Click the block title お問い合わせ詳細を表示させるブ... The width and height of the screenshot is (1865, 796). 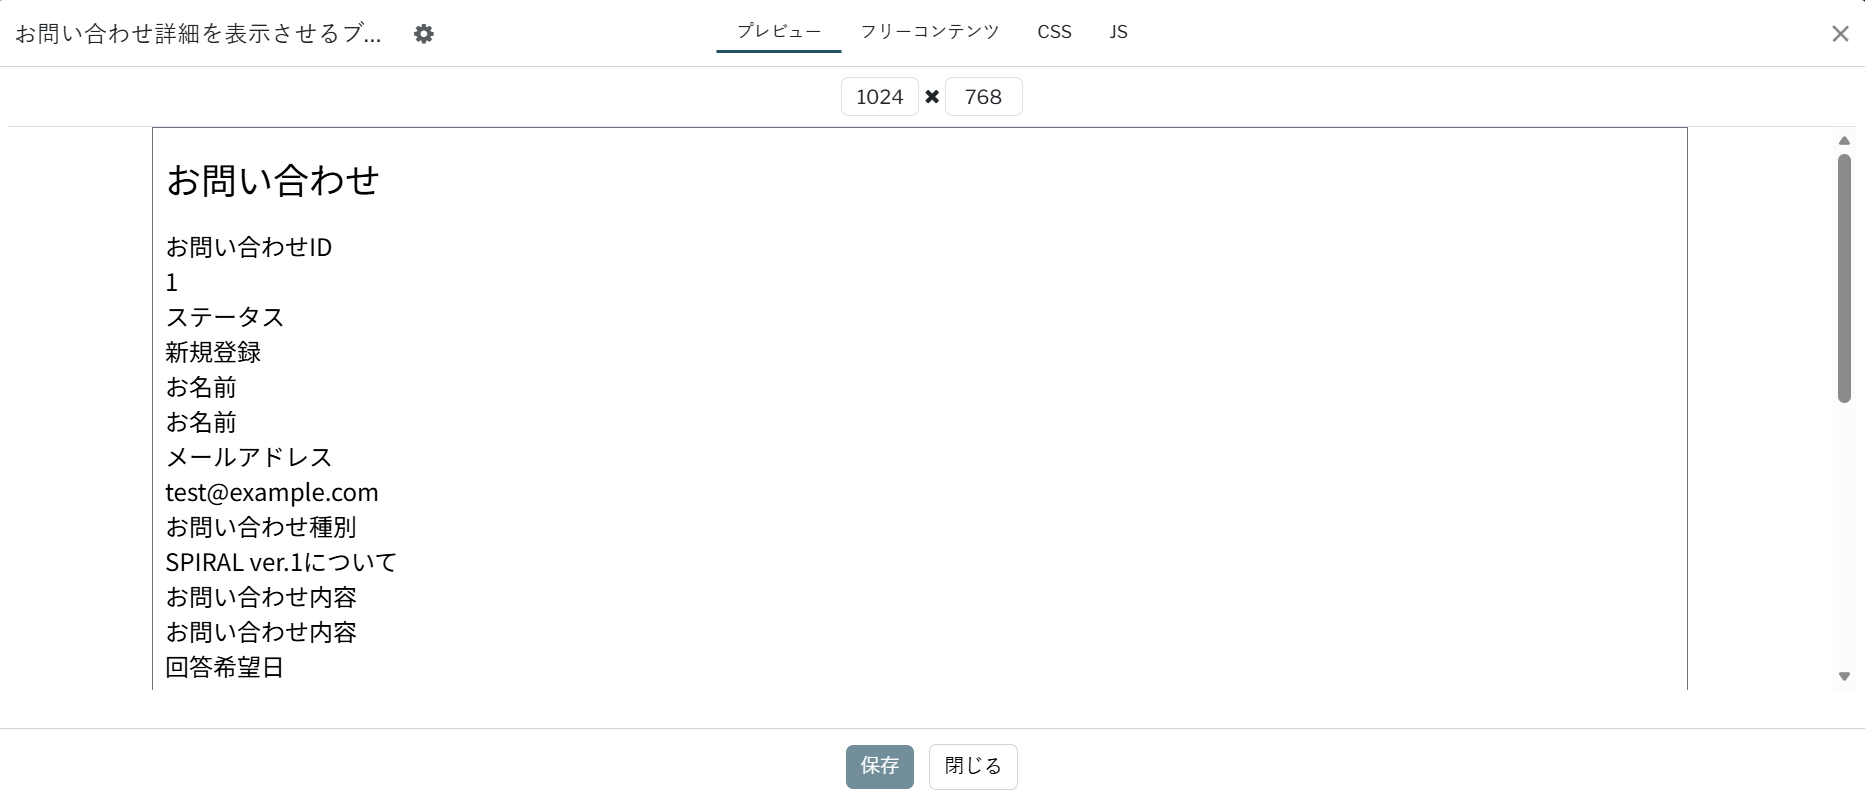(198, 34)
